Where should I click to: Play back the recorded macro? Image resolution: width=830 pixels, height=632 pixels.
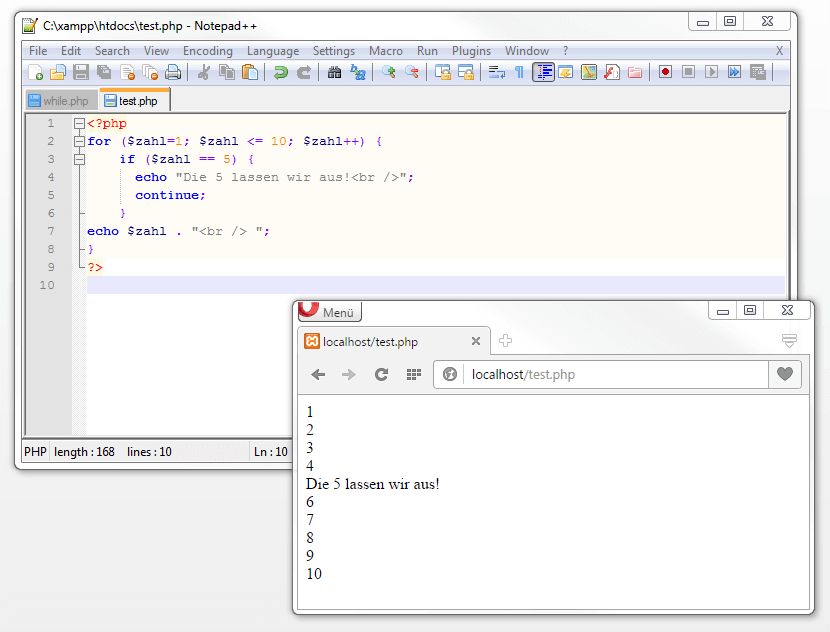point(711,71)
